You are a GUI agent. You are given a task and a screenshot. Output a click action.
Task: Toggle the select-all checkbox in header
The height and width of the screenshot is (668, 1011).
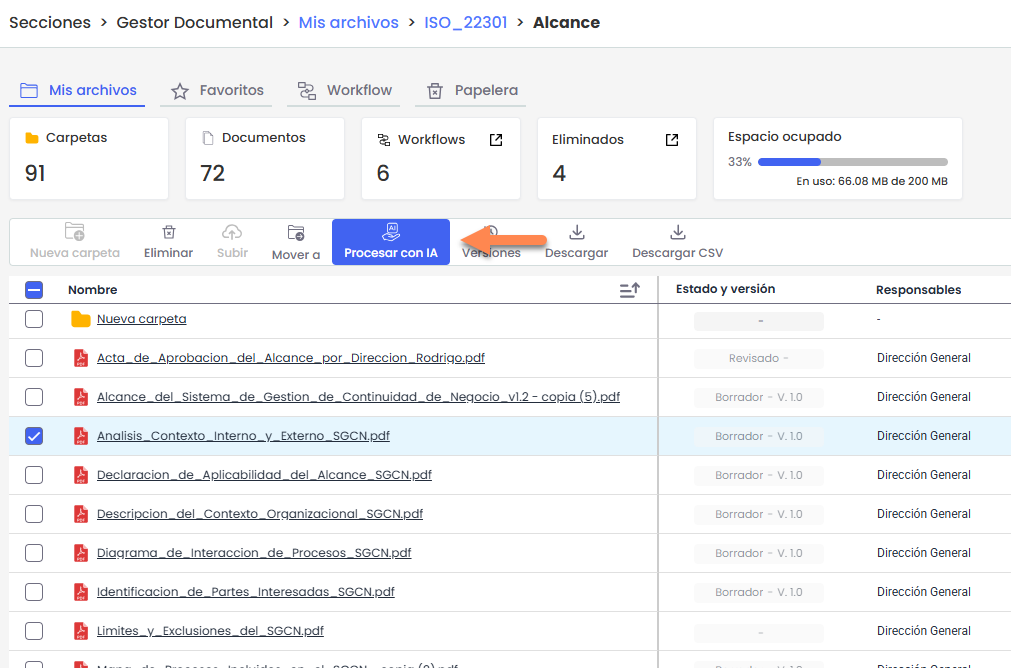tap(34, 290)
